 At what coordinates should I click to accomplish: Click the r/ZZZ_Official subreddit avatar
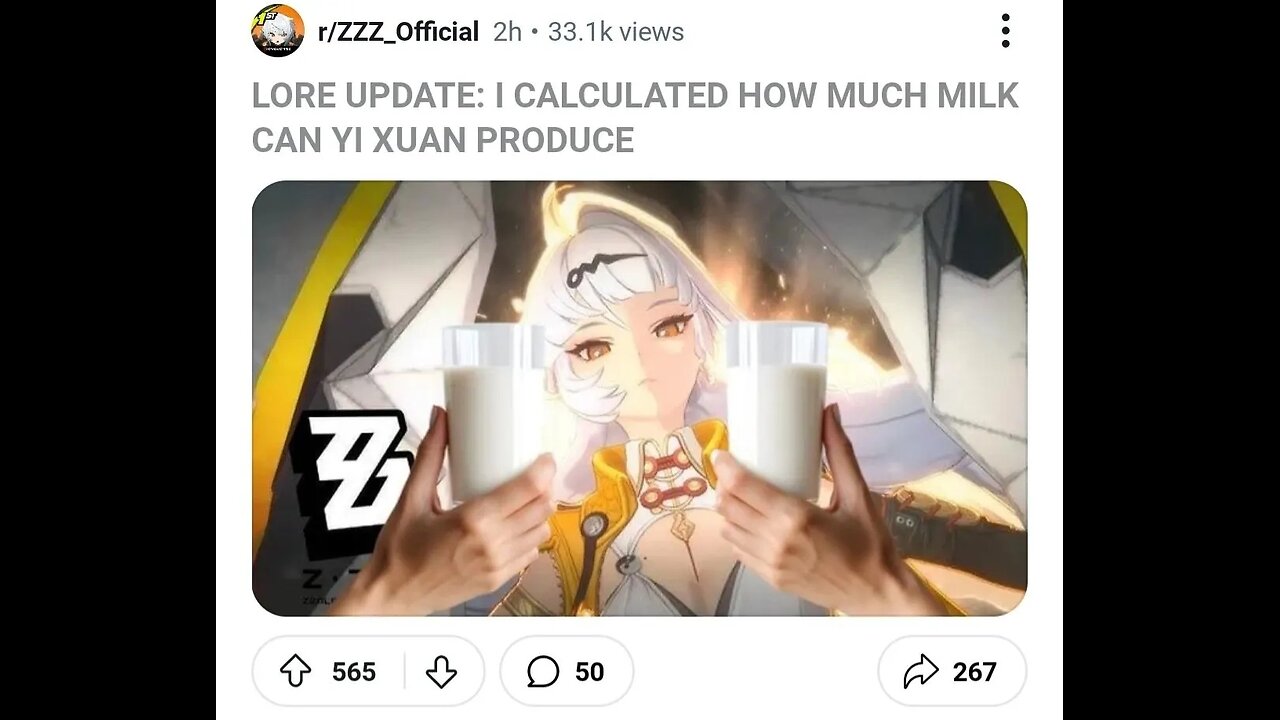point(277,31)
